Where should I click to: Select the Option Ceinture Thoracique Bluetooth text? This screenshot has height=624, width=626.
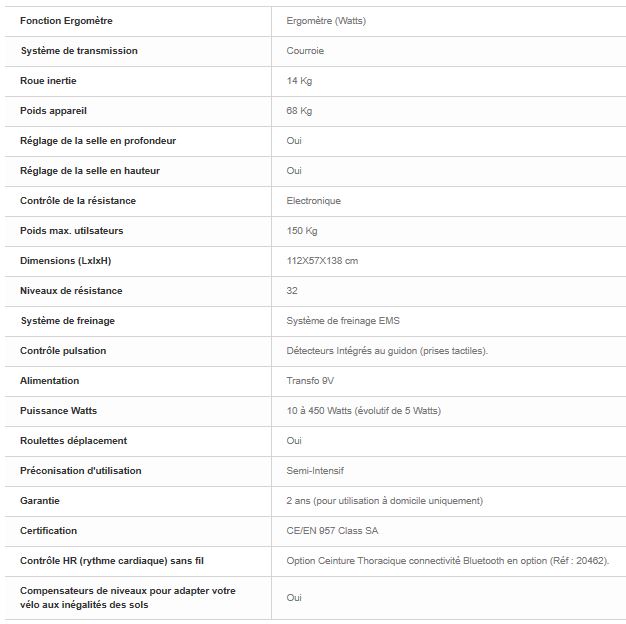(x=448, y=561)
